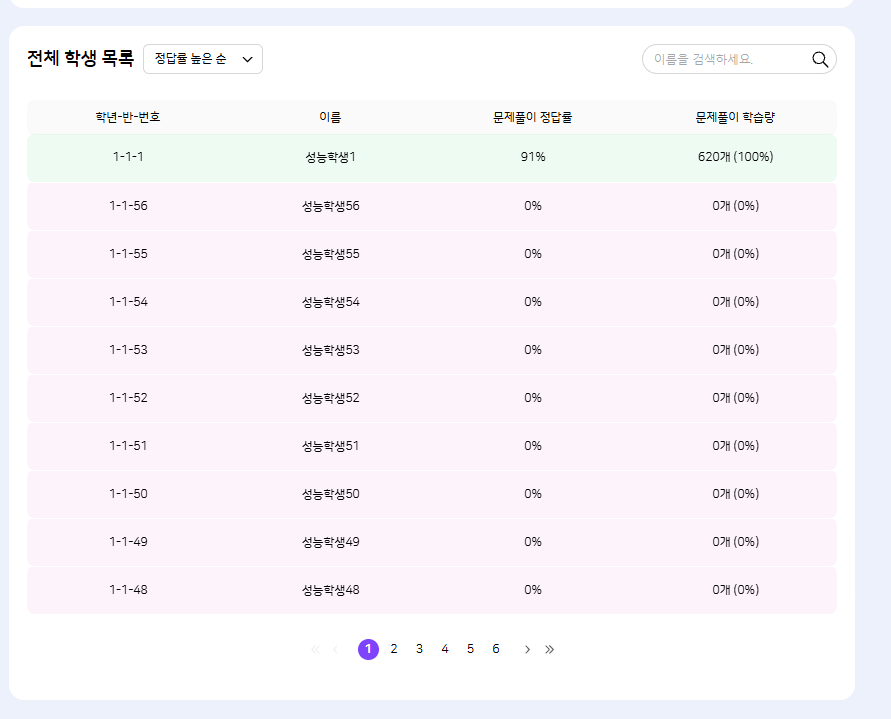Click the 문제풀이 정답률 column header

click(532, 117)
